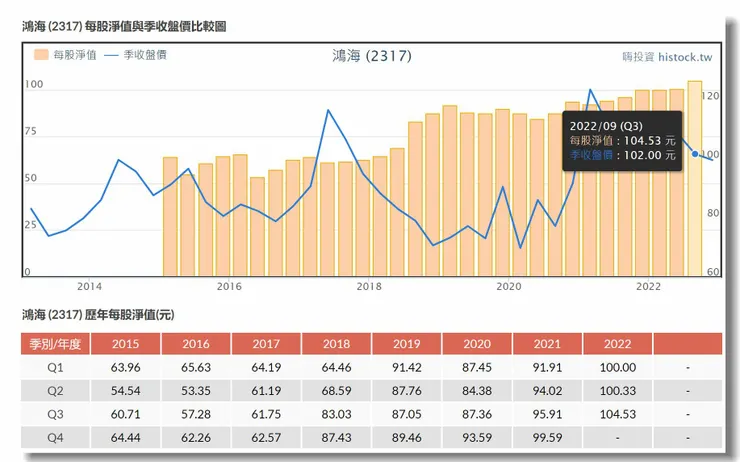Select the highlighted 2022 Q3 bar
Screen dimensions: 740x462
[x=695, y=178]
